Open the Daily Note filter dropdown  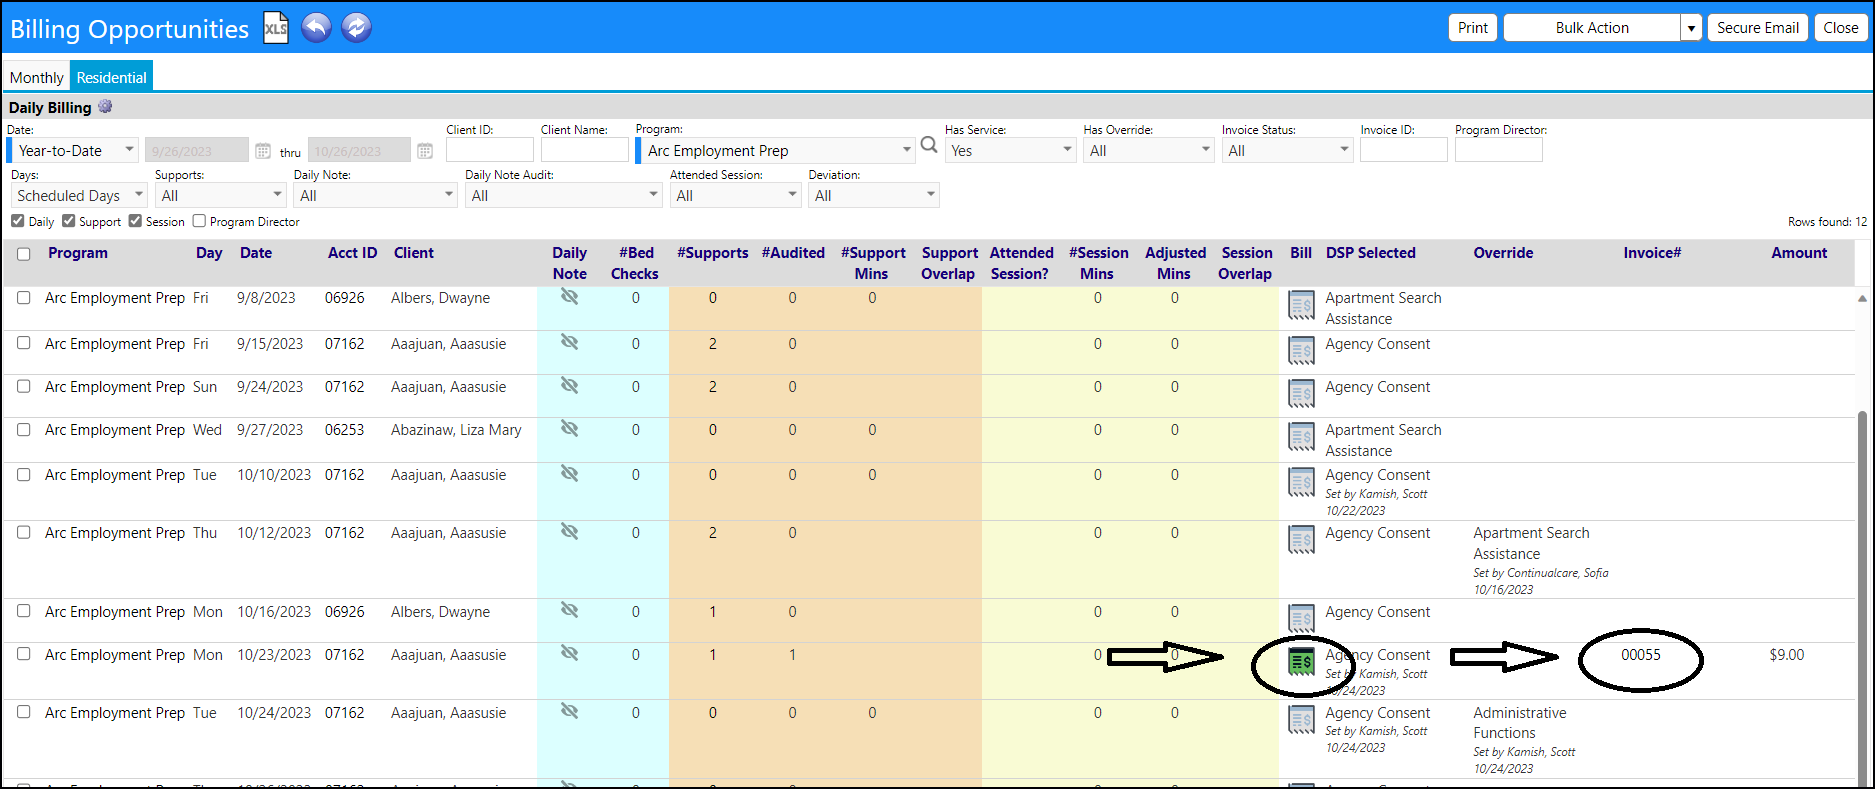click(376, 195)
